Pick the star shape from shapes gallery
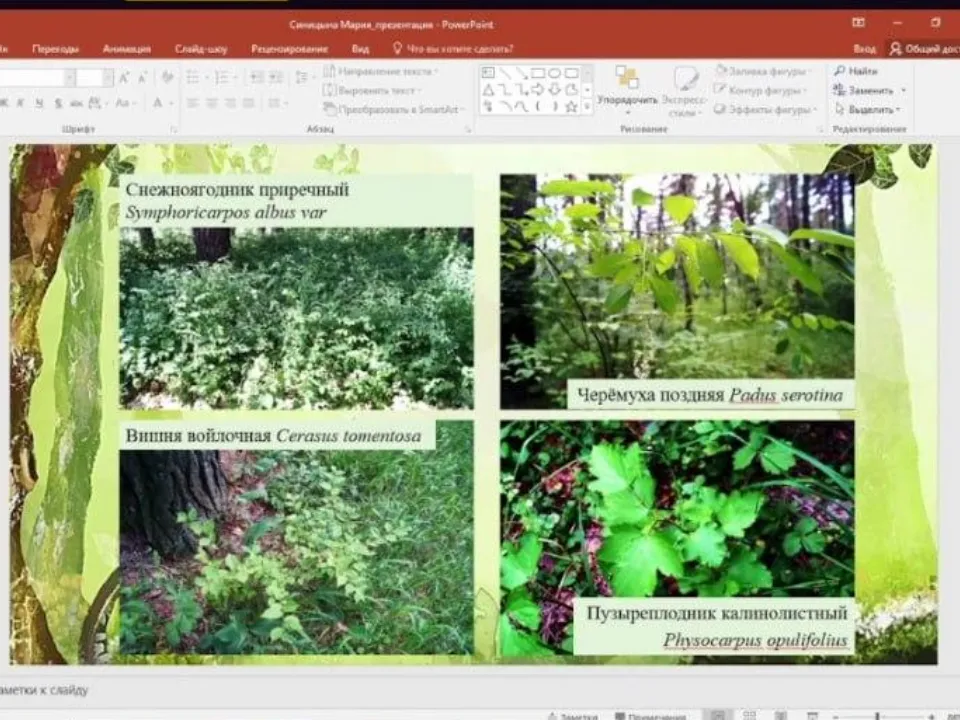The image size is (960, 720). pyautogui.click(x=571, y=106)
